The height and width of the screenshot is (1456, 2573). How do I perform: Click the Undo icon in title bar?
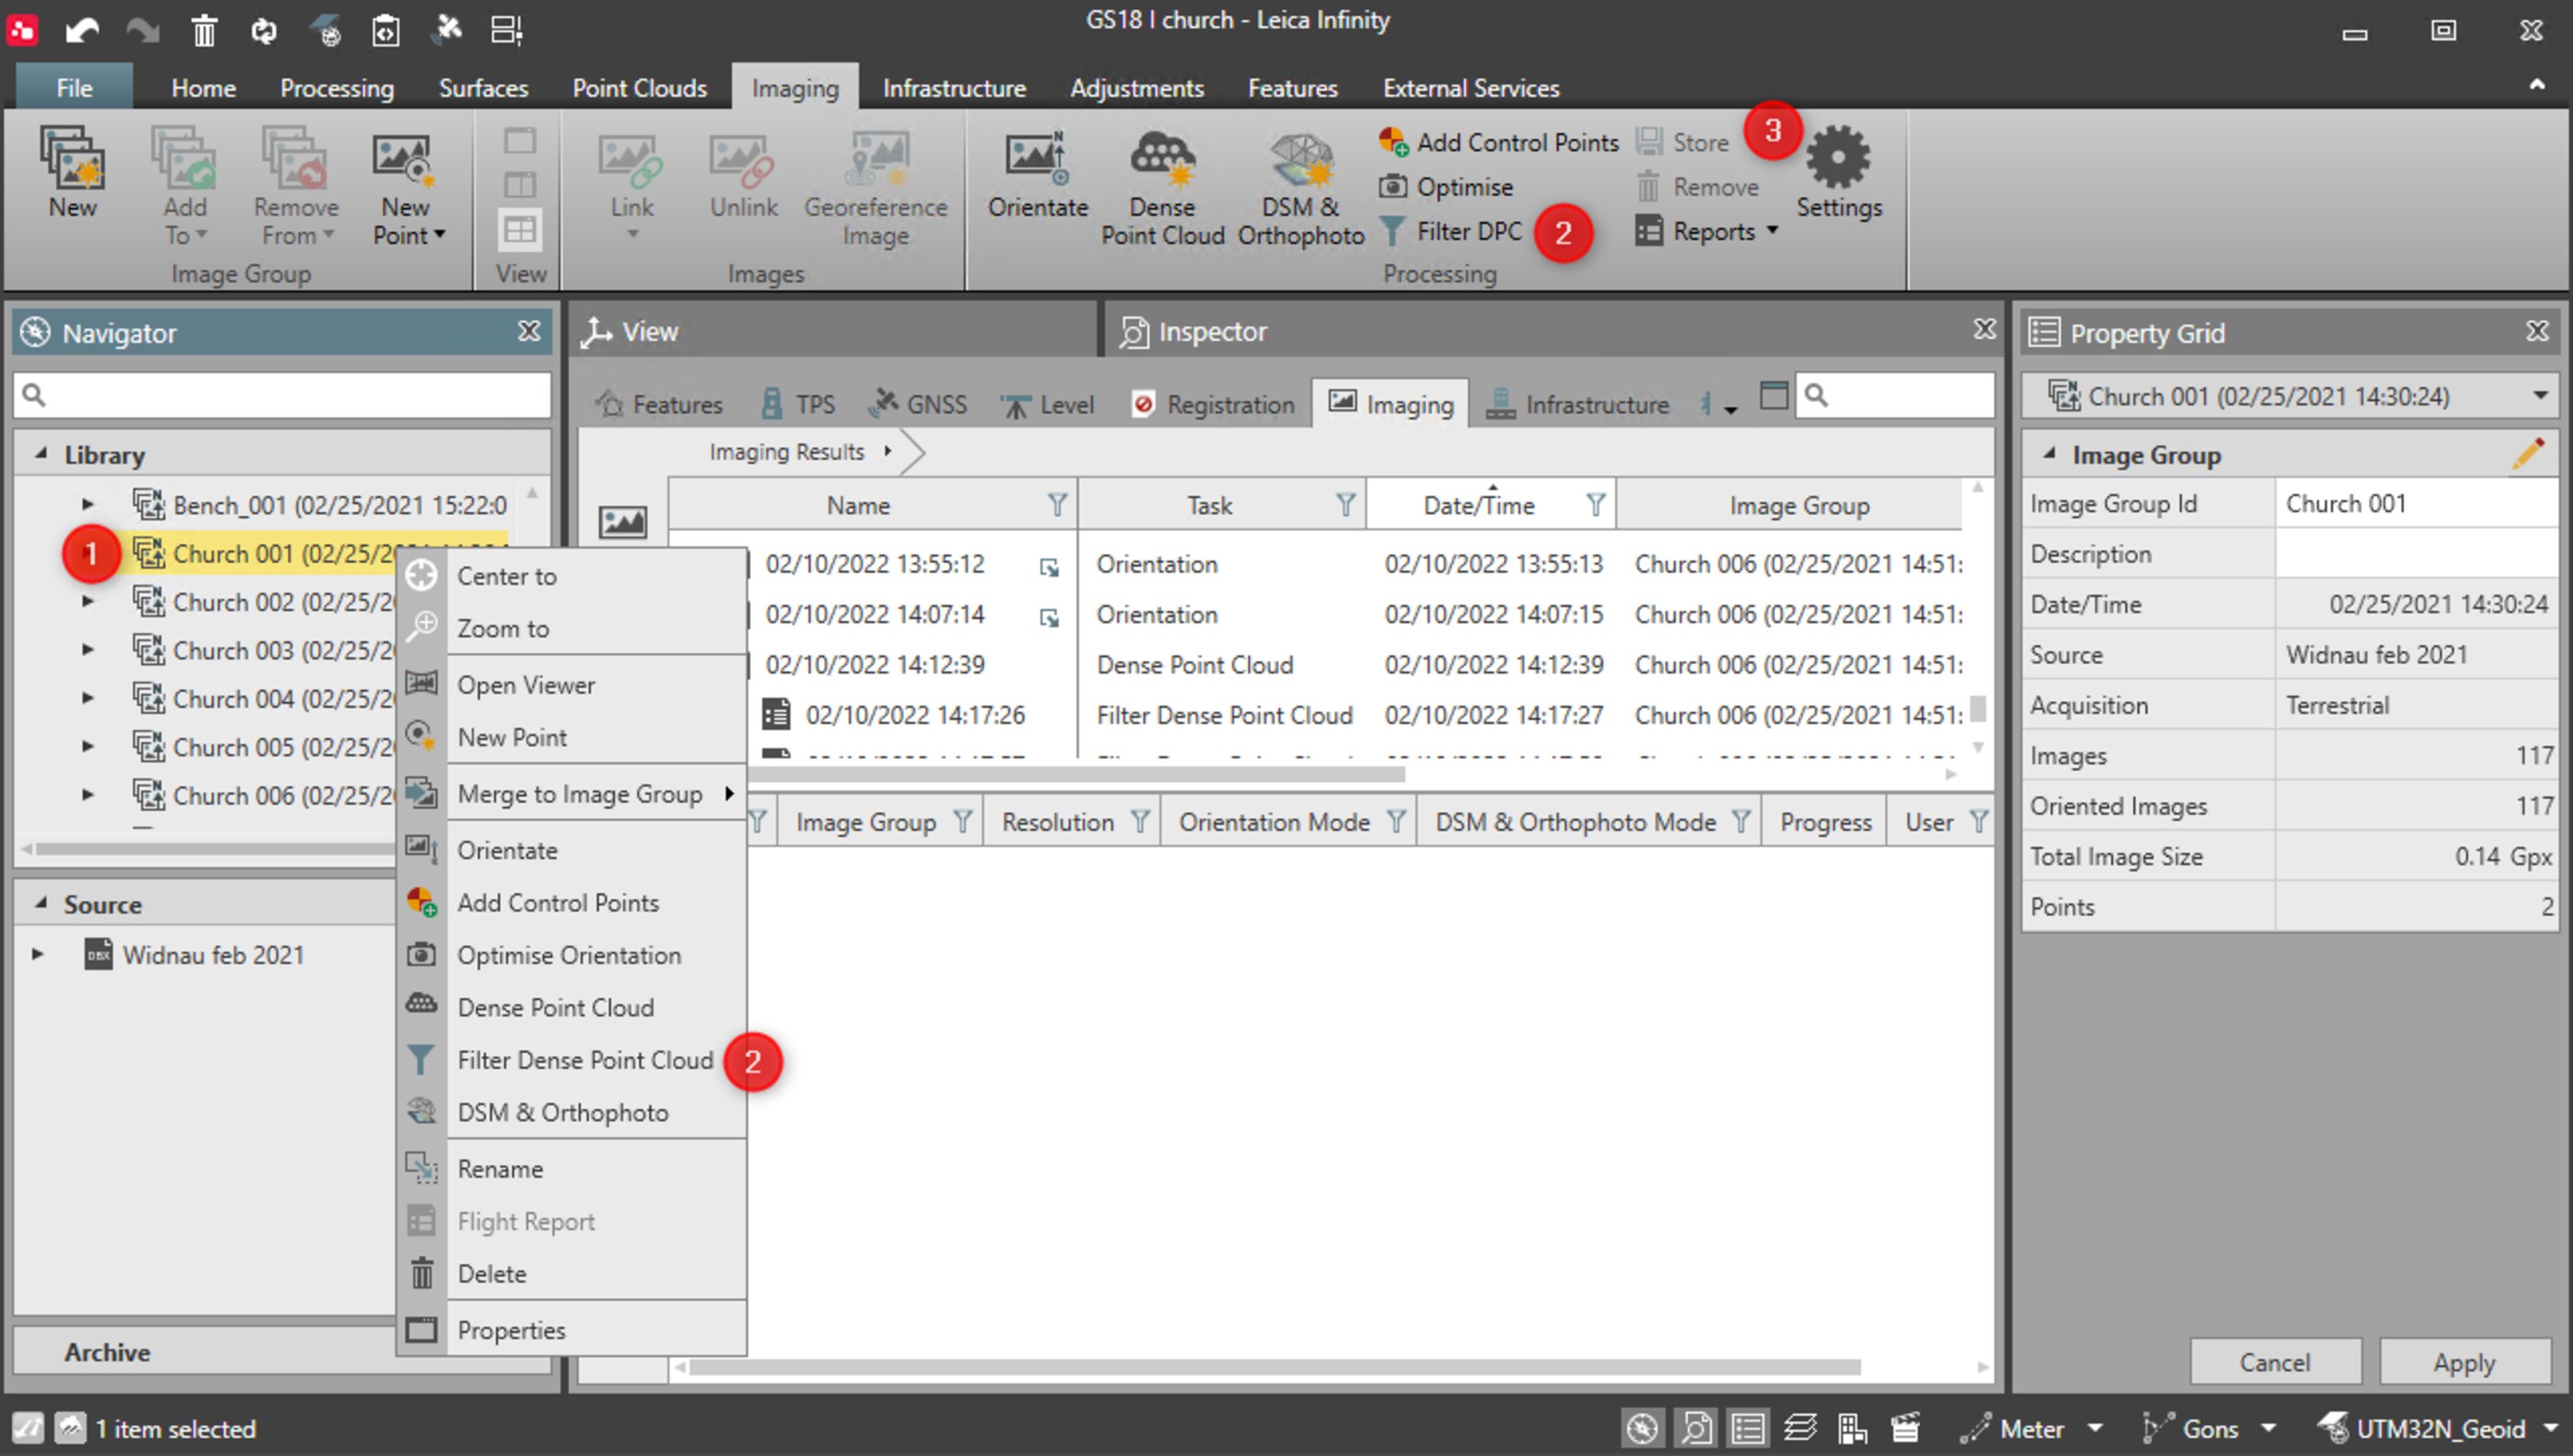(x=82, y=30)
